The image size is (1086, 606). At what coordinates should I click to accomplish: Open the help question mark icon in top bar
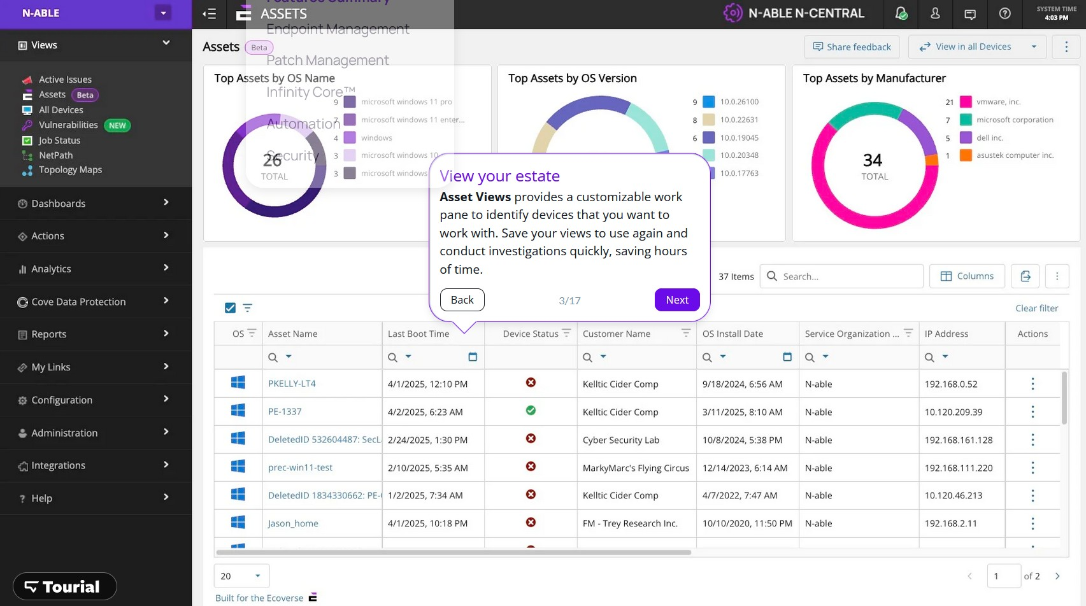[1004, 14]
